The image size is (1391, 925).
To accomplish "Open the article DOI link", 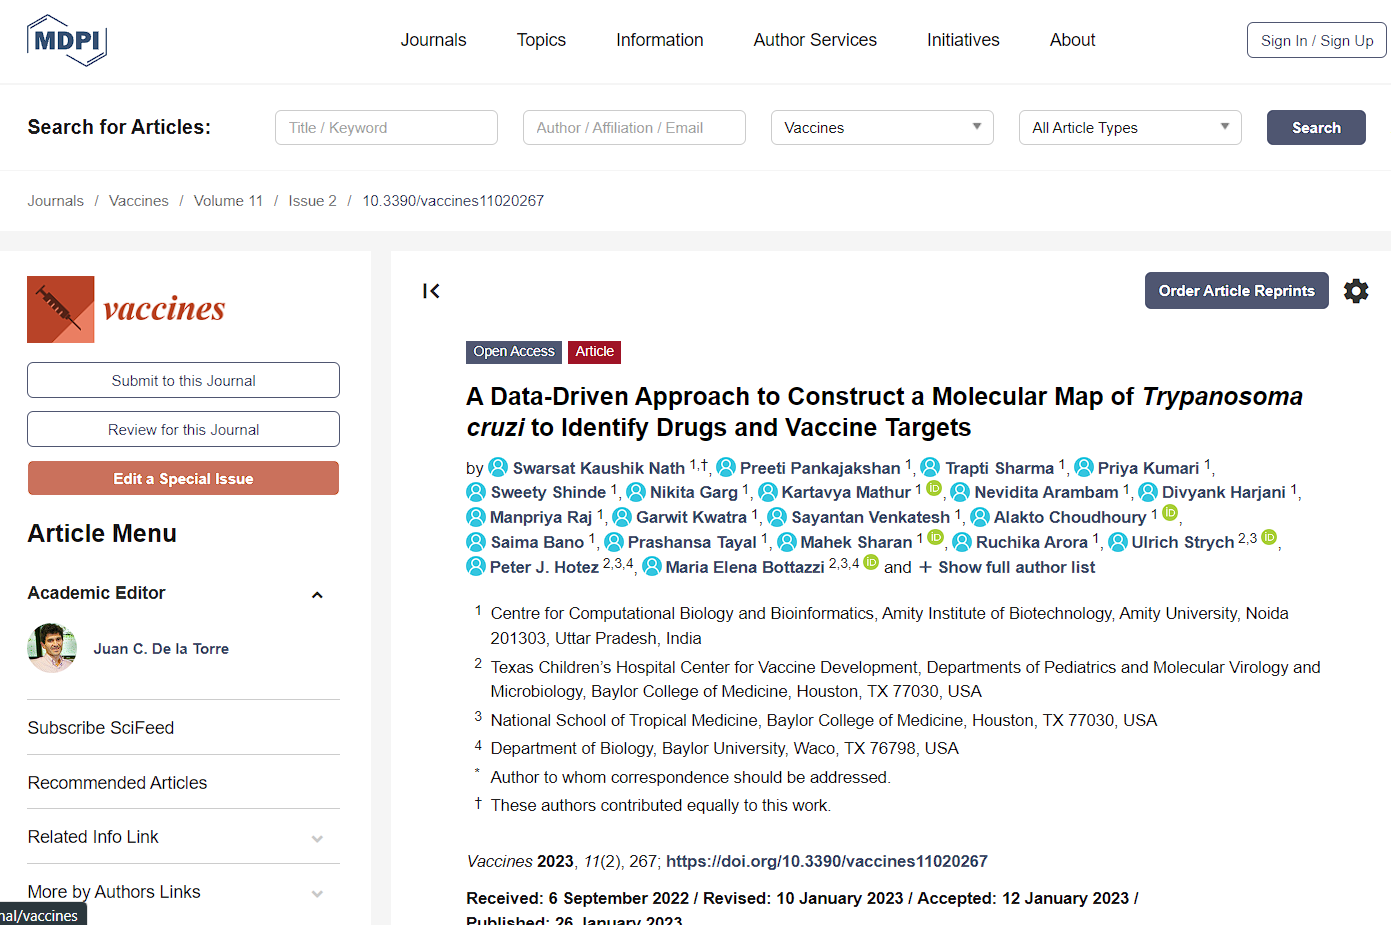I will pos(826,861).
